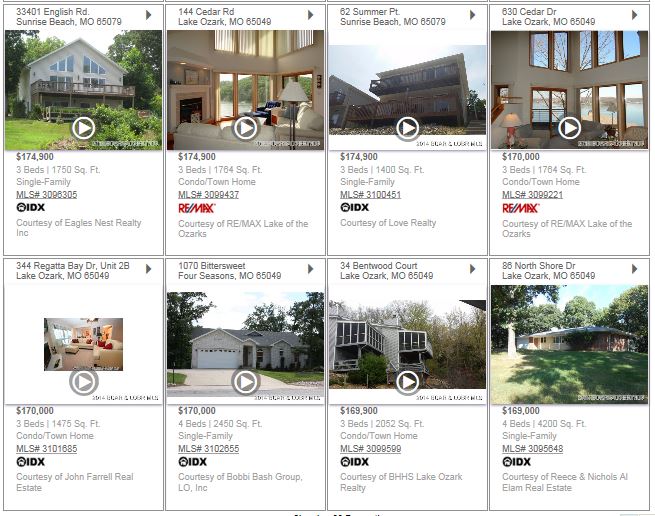Screen dimensions: 655x516
Task: Play video for 144 Cedar Rd listing
Action: (246, 128)
